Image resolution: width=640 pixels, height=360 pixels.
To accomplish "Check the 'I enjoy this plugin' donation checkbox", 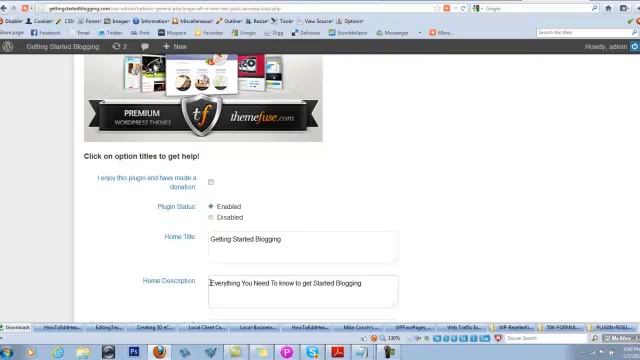I will click(211, 182).
